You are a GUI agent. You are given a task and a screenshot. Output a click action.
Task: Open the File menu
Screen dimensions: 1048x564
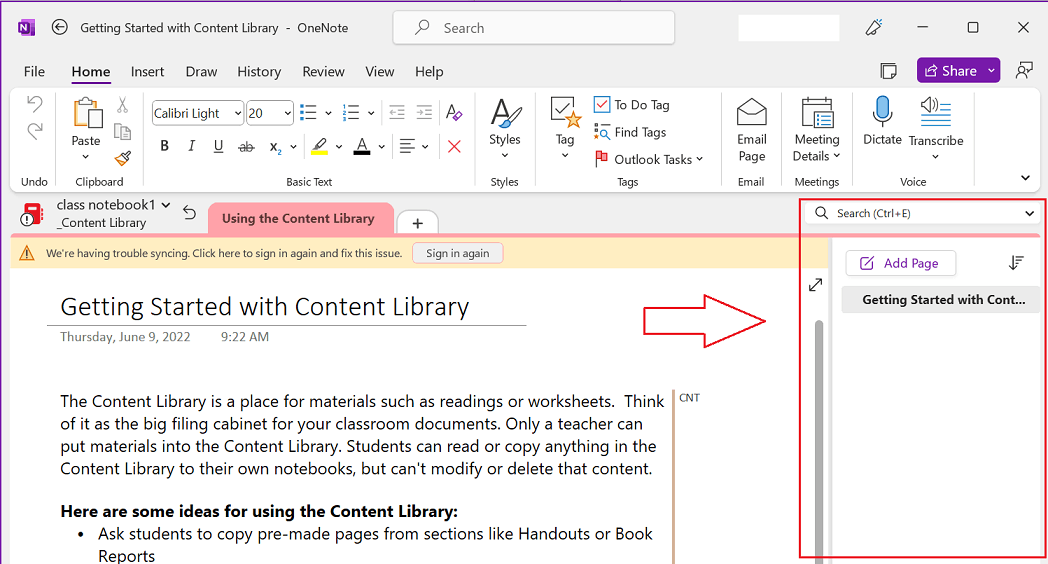point(34,72)
